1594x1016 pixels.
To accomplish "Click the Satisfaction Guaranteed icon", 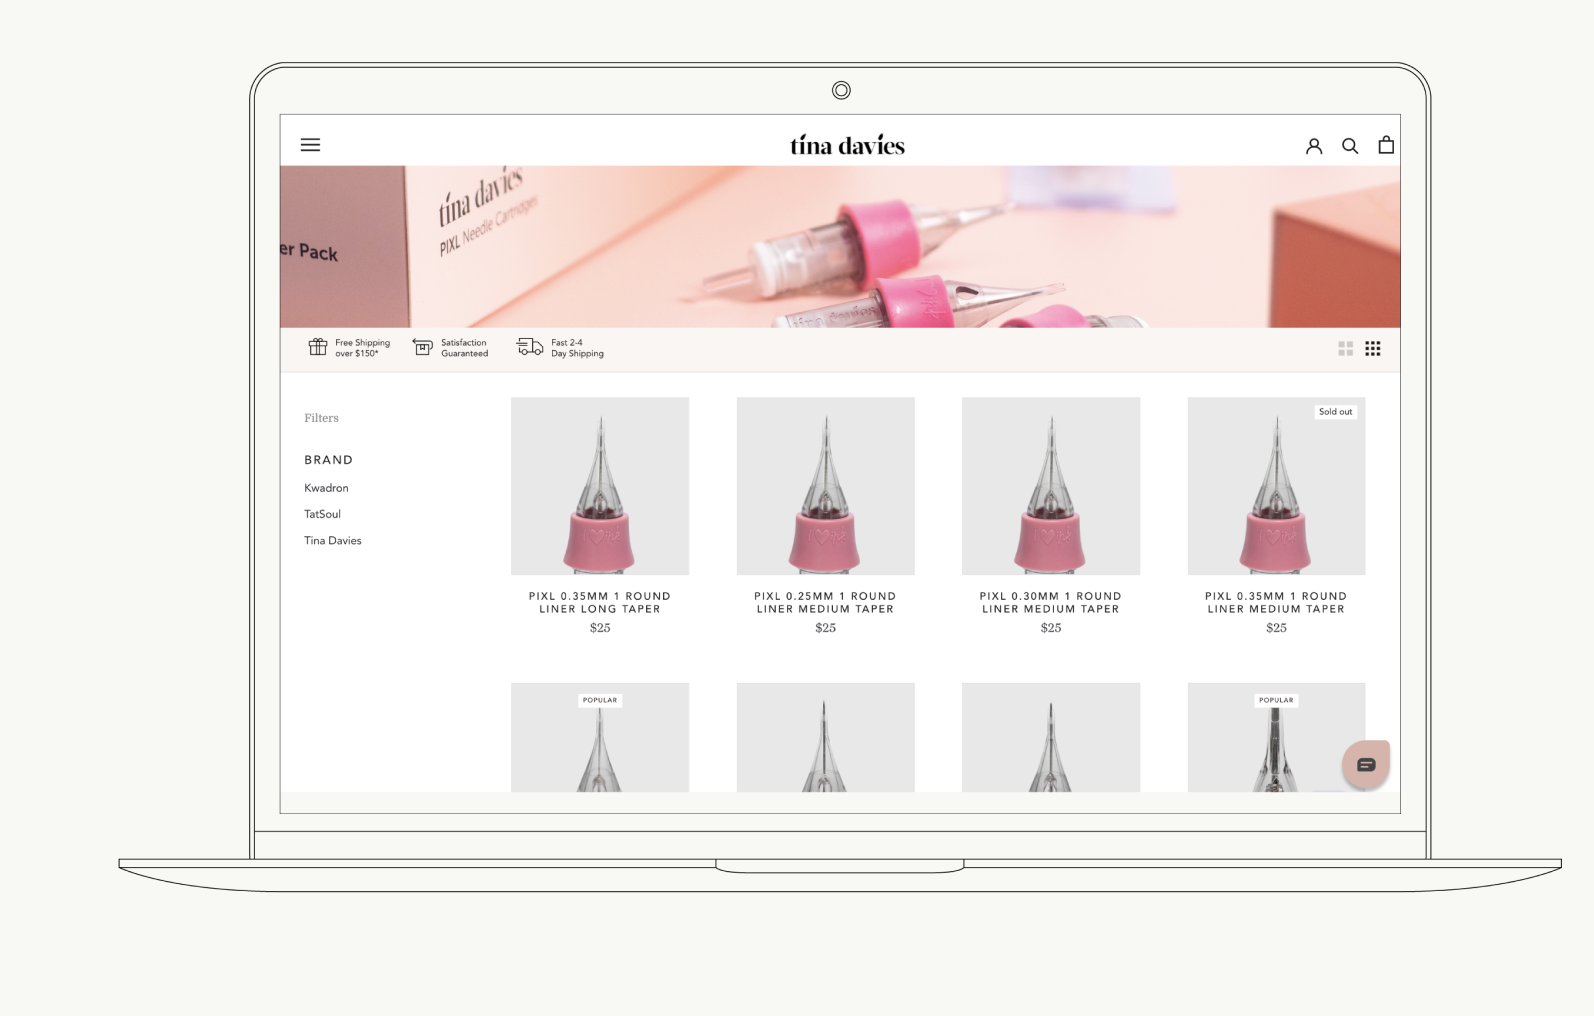I will coord(423,347).
